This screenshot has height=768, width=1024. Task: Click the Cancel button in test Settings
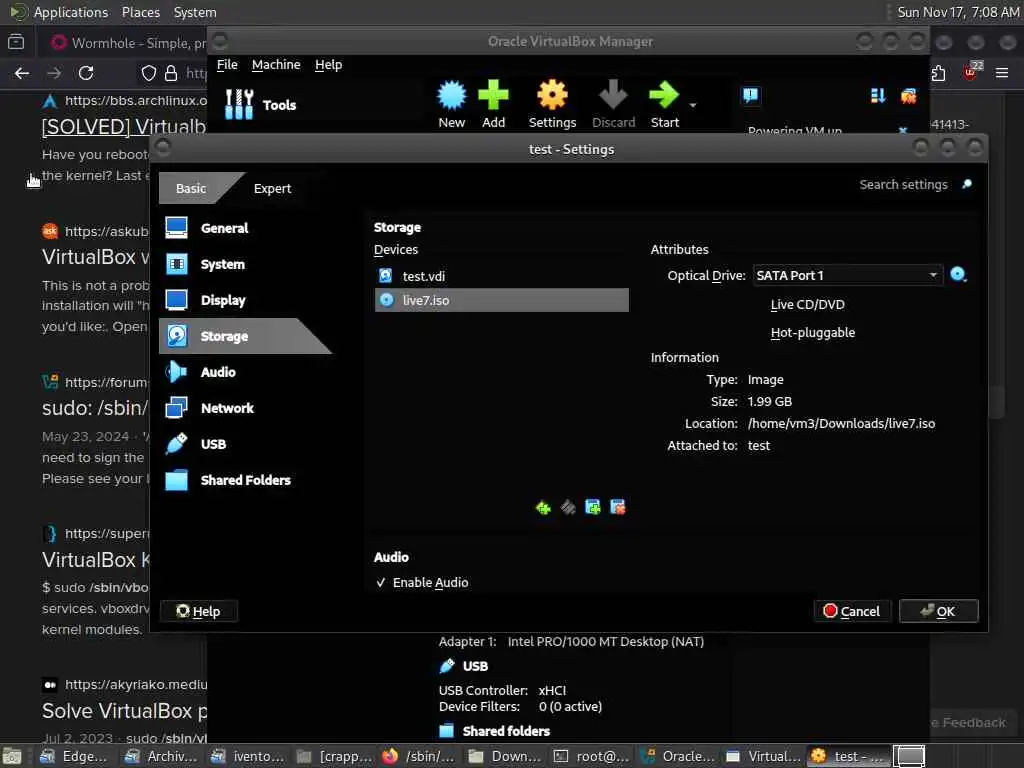852,611
